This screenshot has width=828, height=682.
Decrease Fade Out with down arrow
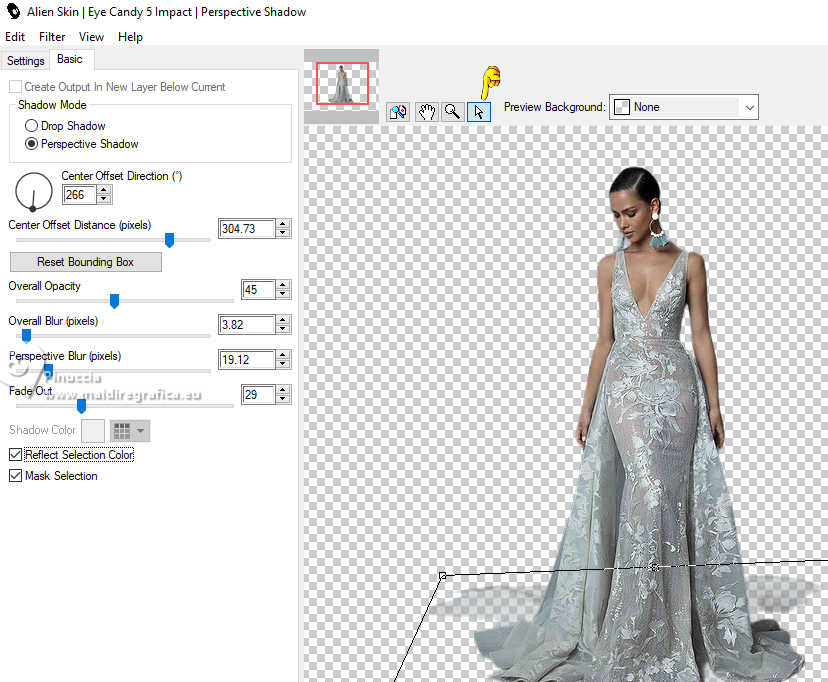[283, 399]
